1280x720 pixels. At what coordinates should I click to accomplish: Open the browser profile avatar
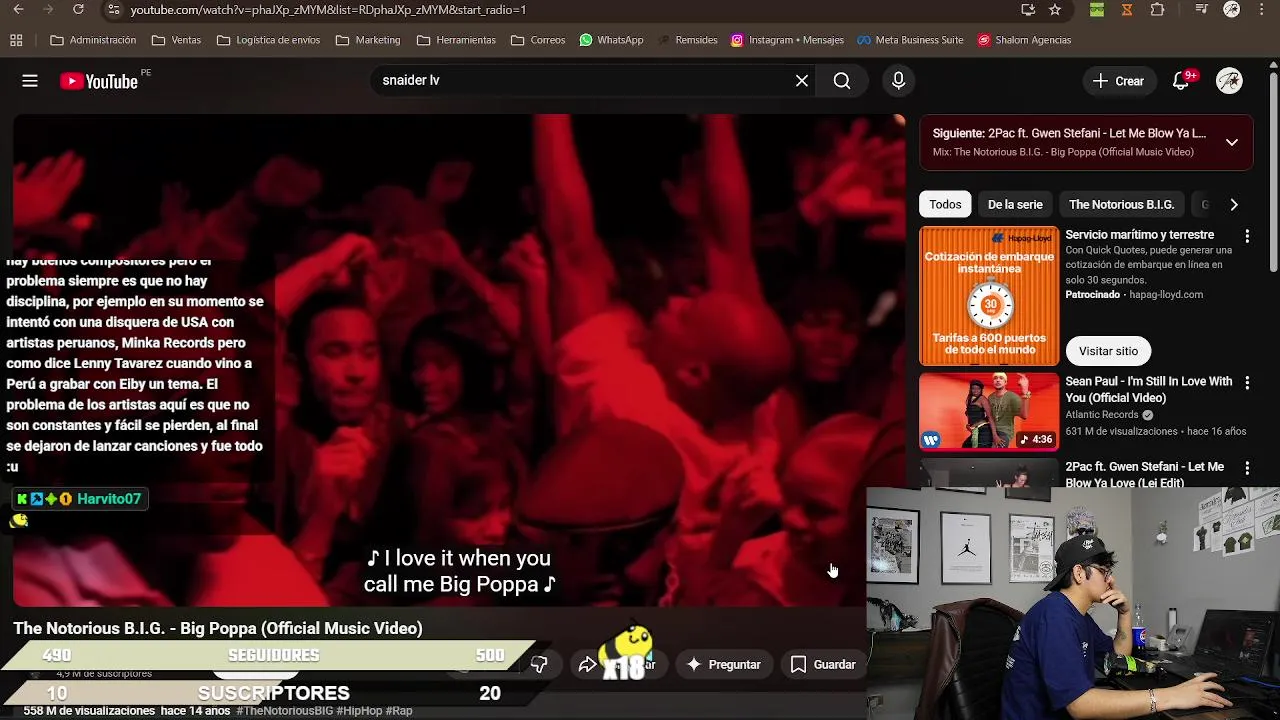click(1232, 10)
